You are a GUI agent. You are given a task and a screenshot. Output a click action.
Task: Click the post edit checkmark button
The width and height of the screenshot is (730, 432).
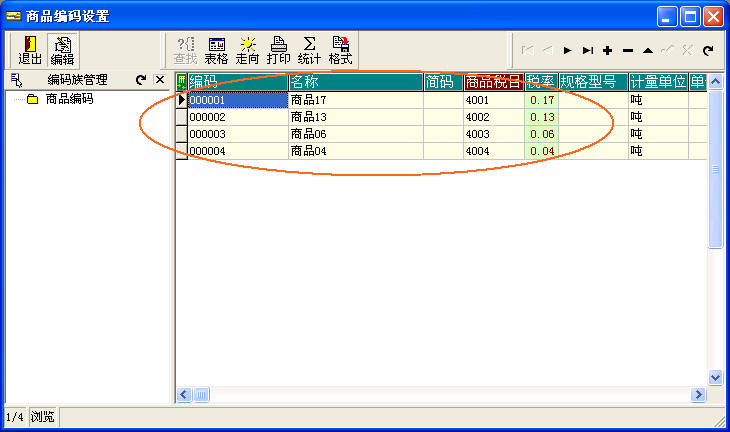(668, 50)
